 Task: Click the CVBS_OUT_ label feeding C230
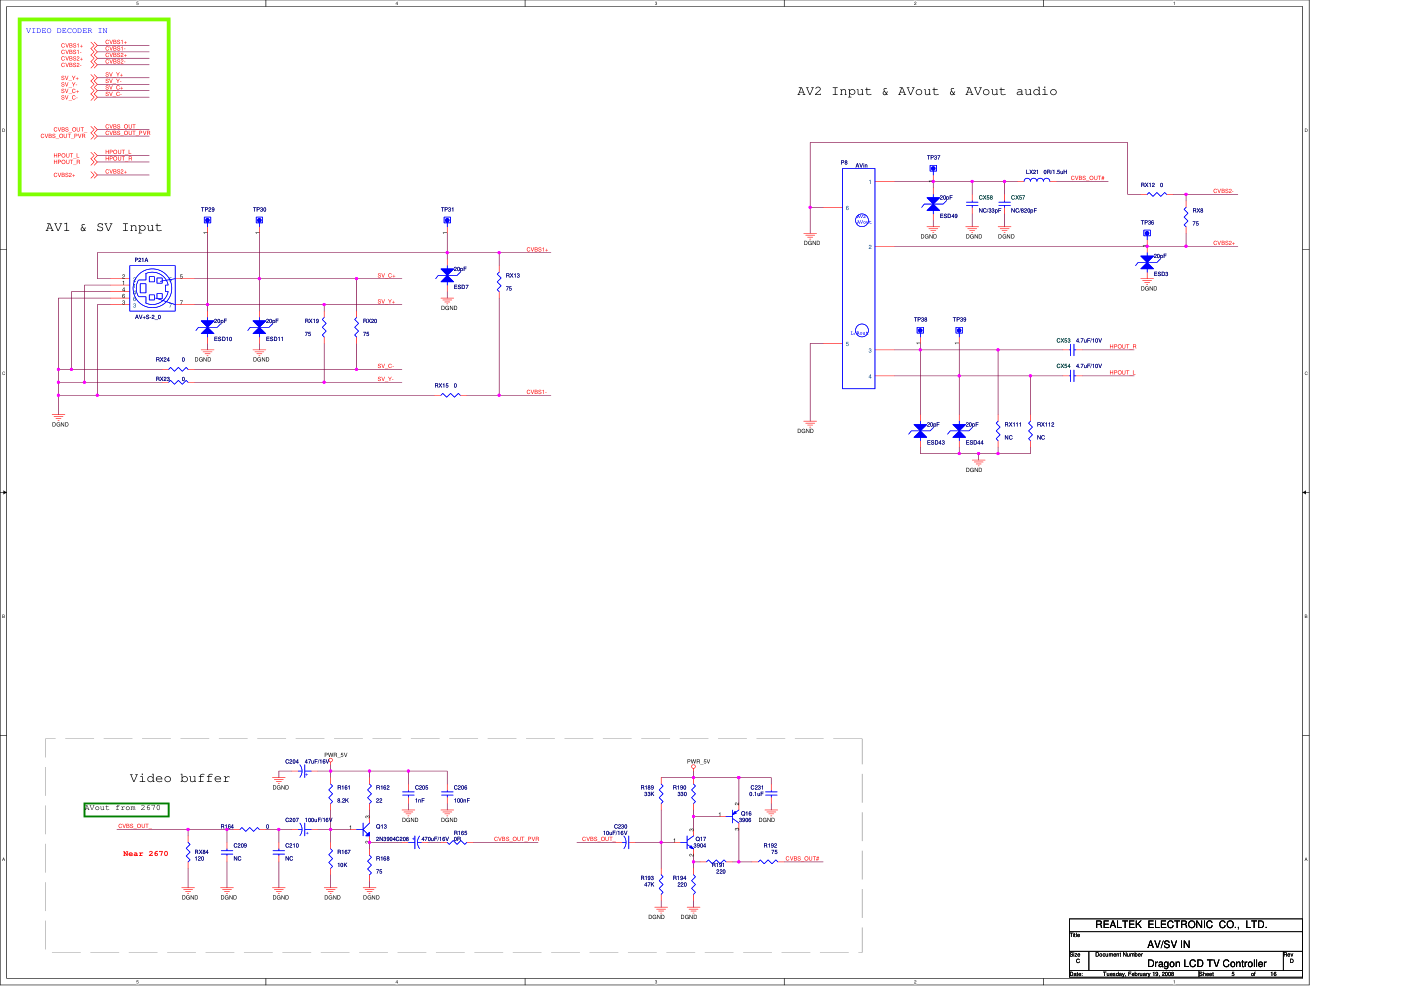coord(598,839)
